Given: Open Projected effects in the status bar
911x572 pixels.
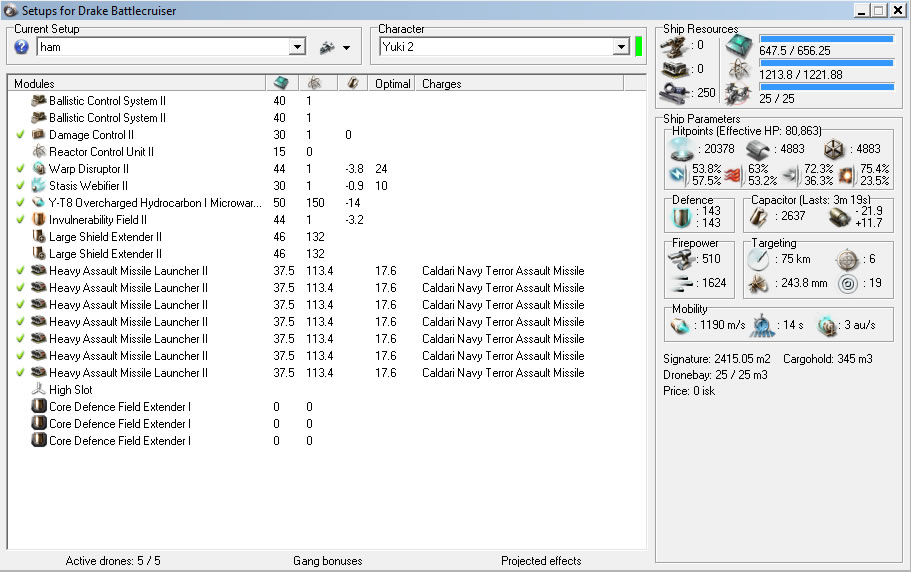Looking at the screenshot, I should (540, 561).
